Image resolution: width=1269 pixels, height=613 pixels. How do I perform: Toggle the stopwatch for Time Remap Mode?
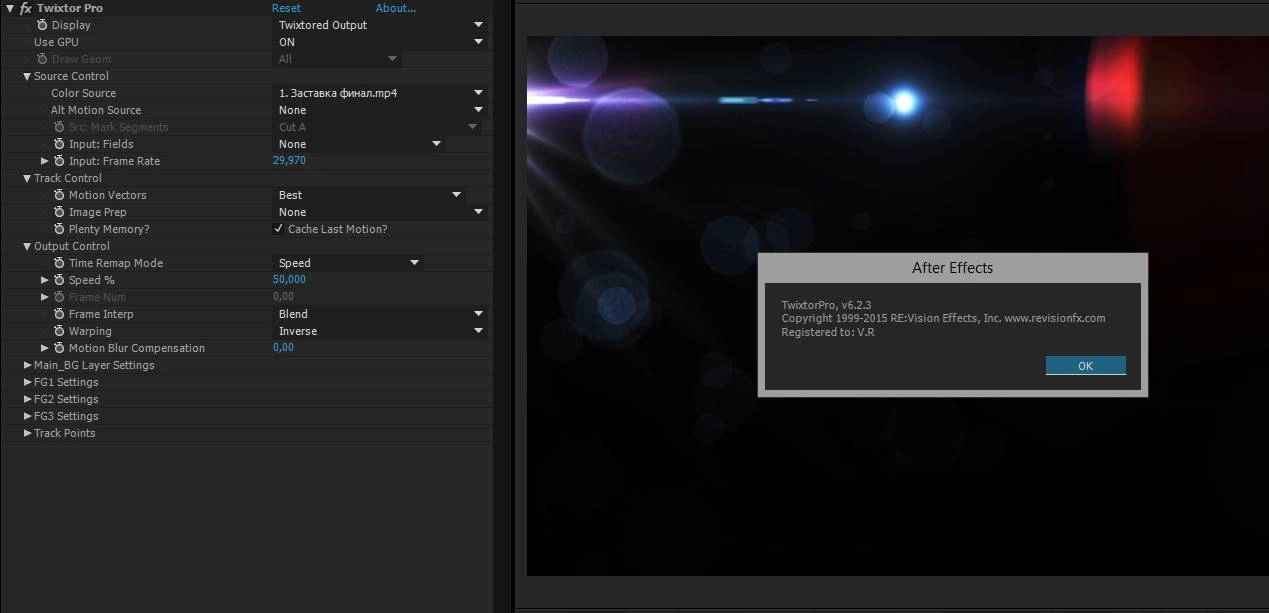point(59,263)
